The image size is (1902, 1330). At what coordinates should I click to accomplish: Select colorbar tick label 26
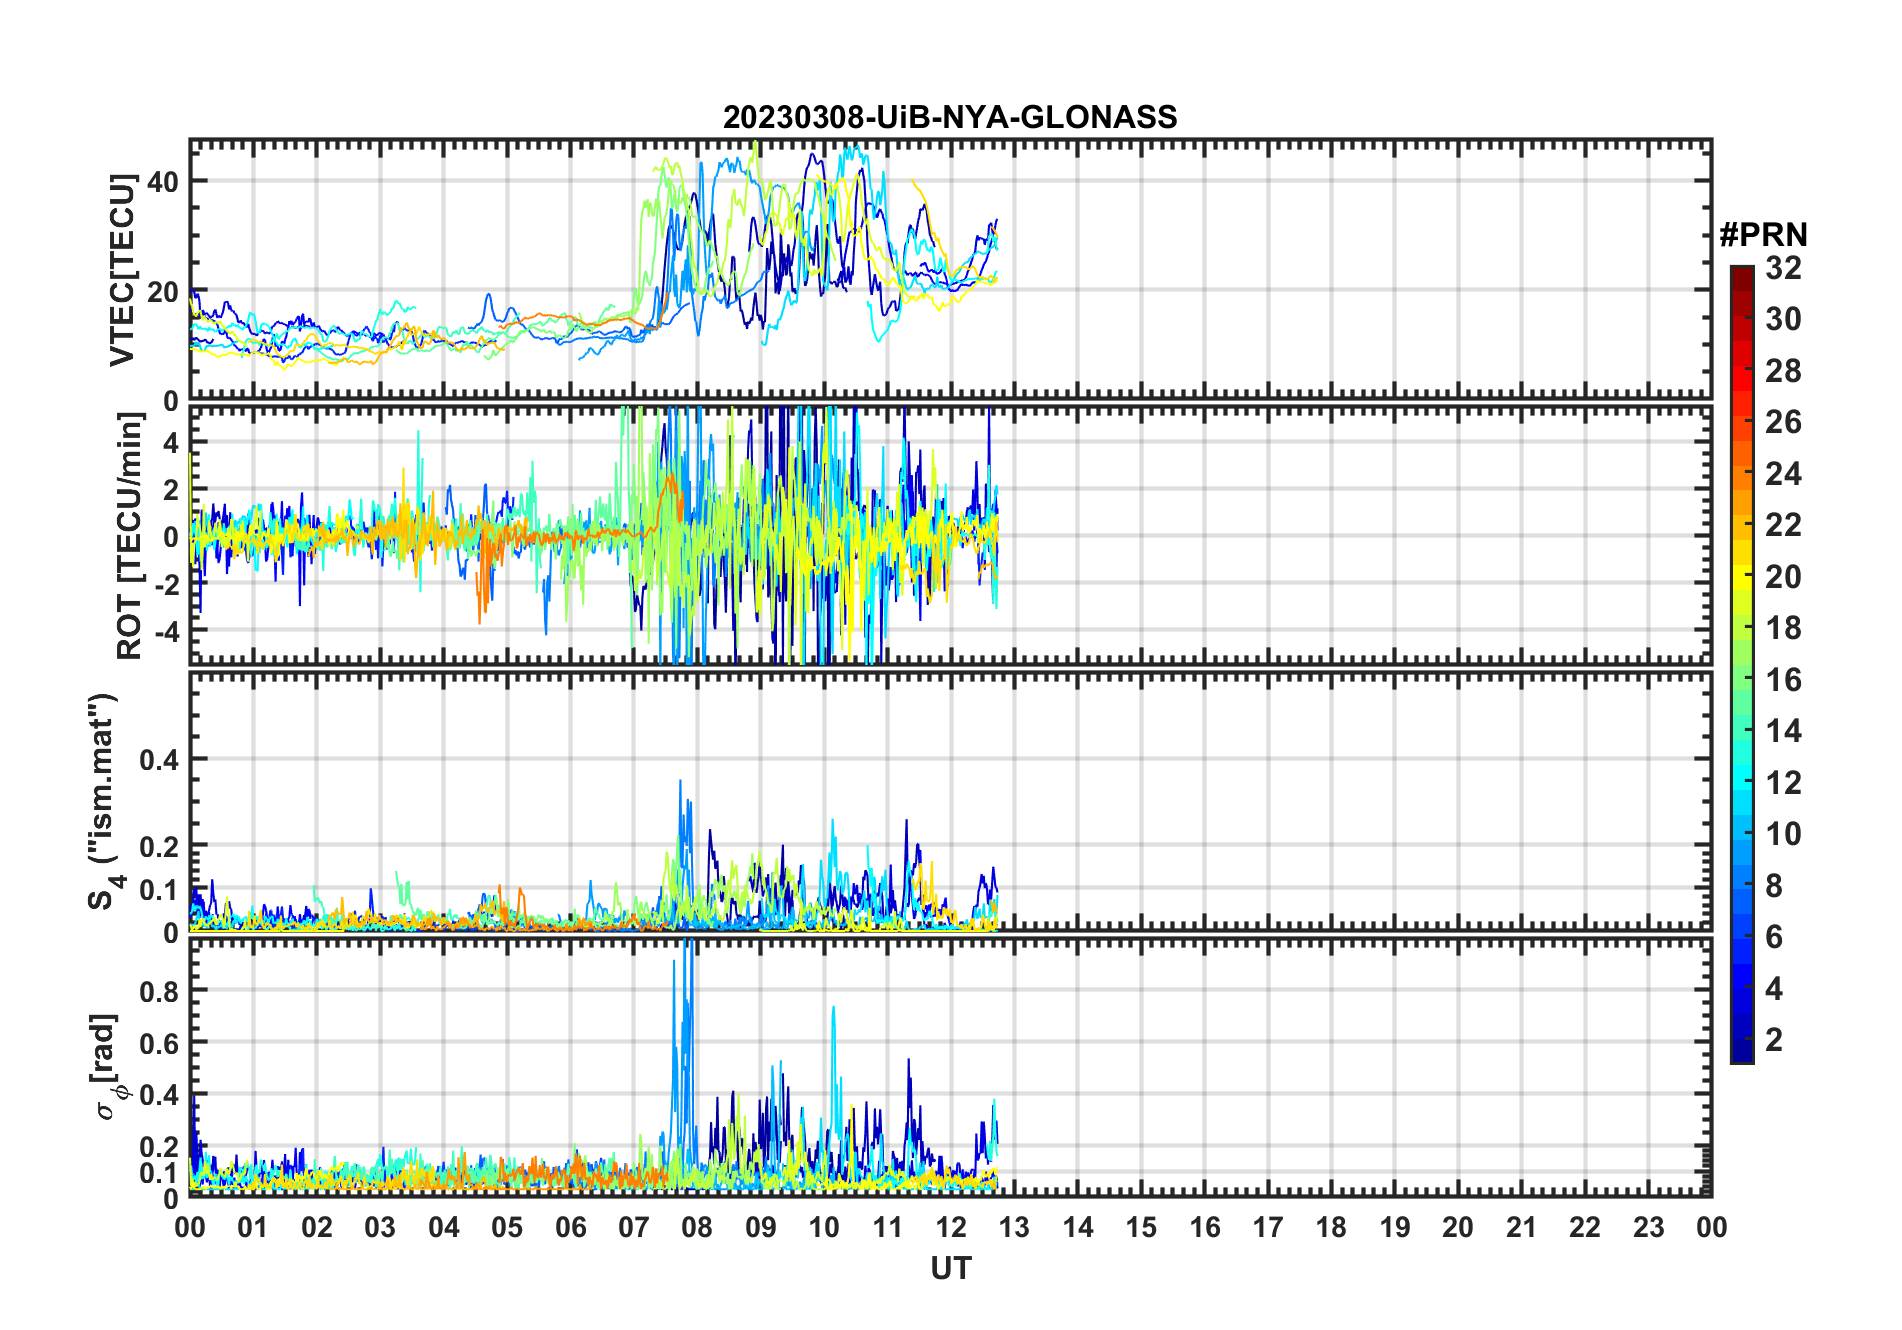(x=1783, y=422)
